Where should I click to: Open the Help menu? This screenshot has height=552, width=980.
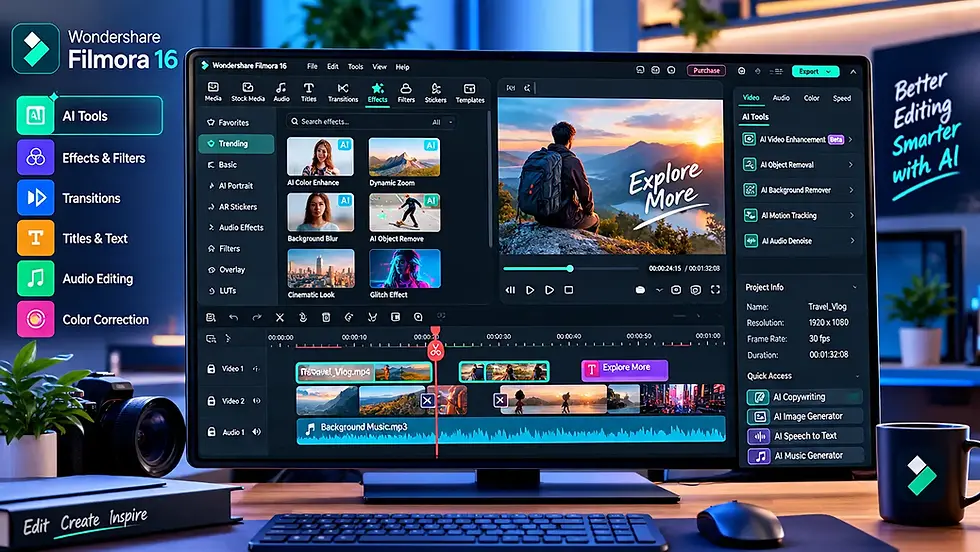[402, 67]
